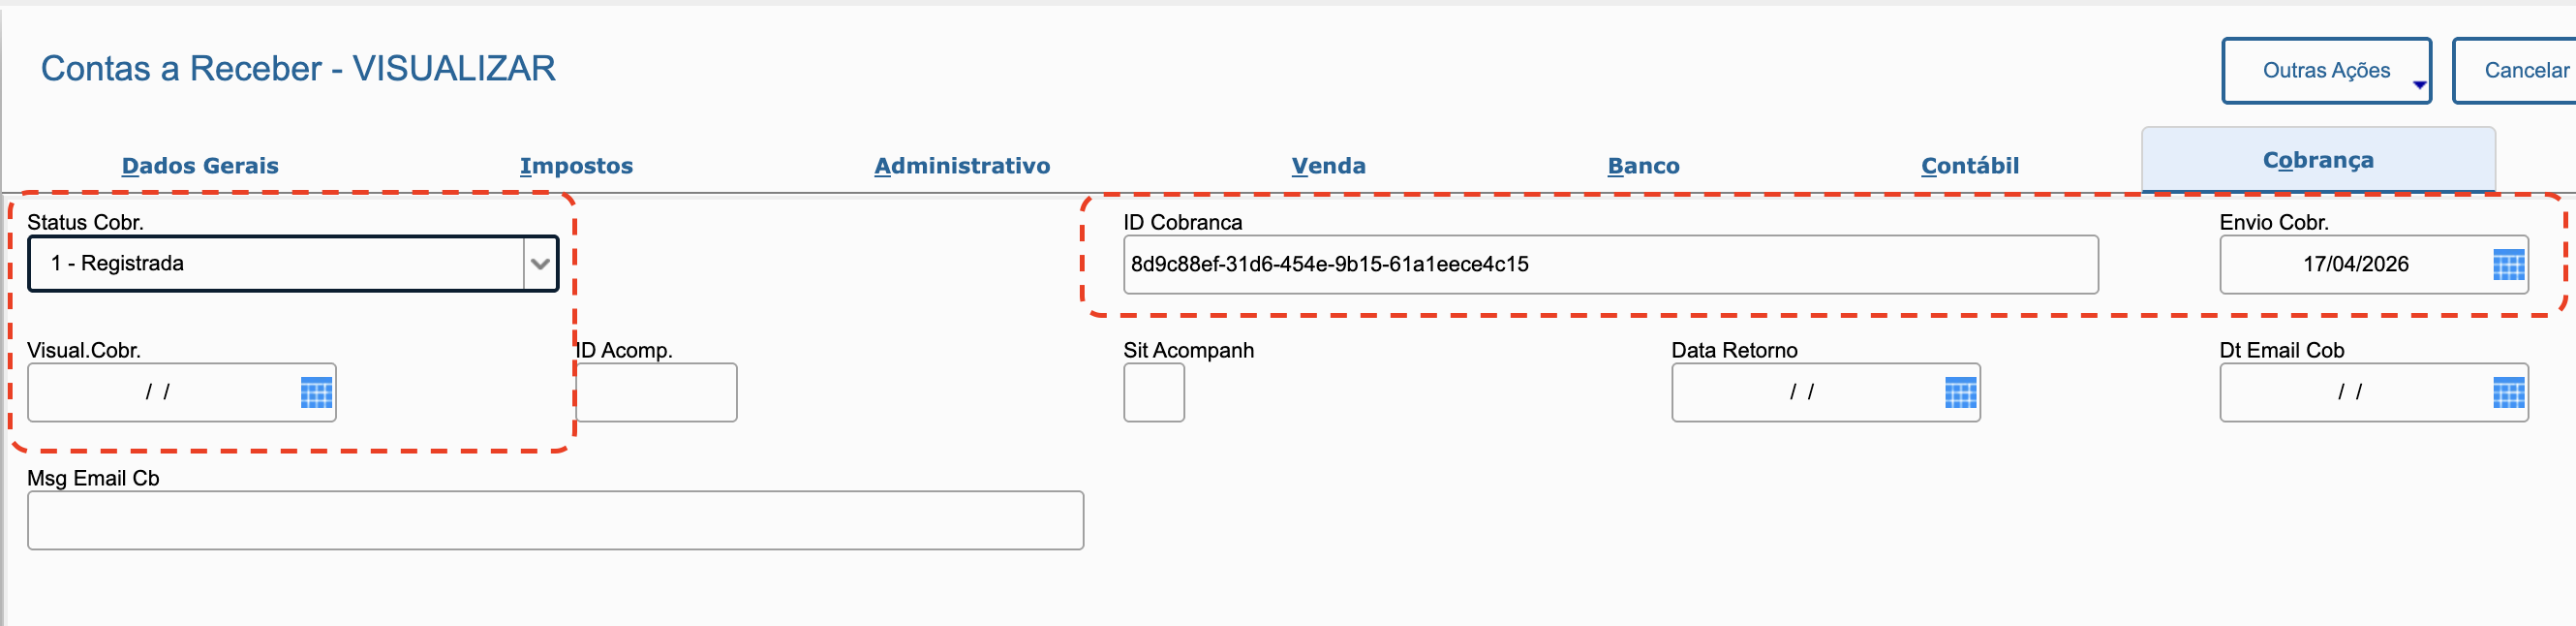Open the Visual.Cobr. calendar picker
This screenshot has height=626, width=2576.
coord(316,393)
